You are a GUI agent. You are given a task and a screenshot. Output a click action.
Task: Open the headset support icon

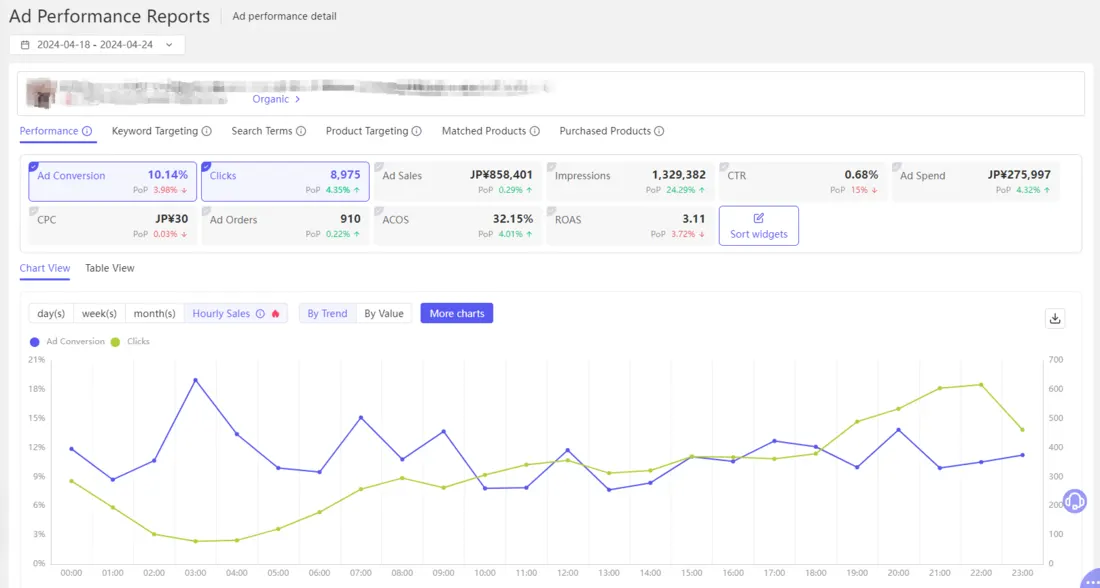(x=1074, y=501)
